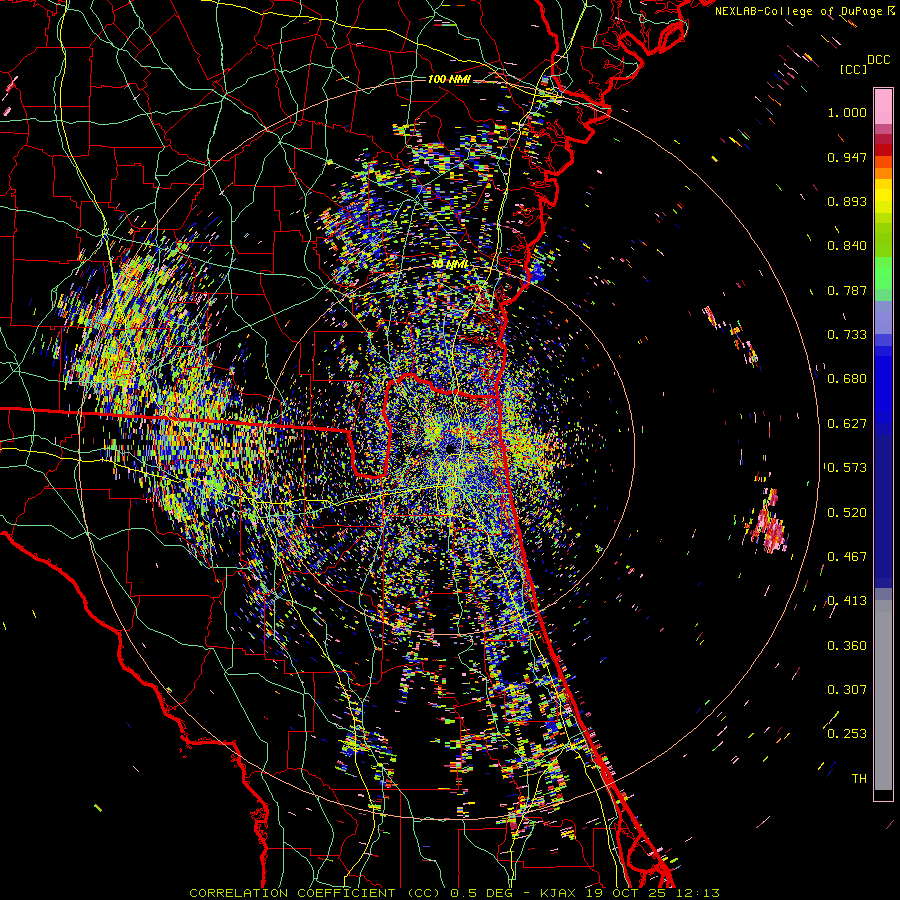Image resolution: width=900 pixels, height=900 pixels.
Task: Select the 0.413 scale value
Action: tap(847, 601)
